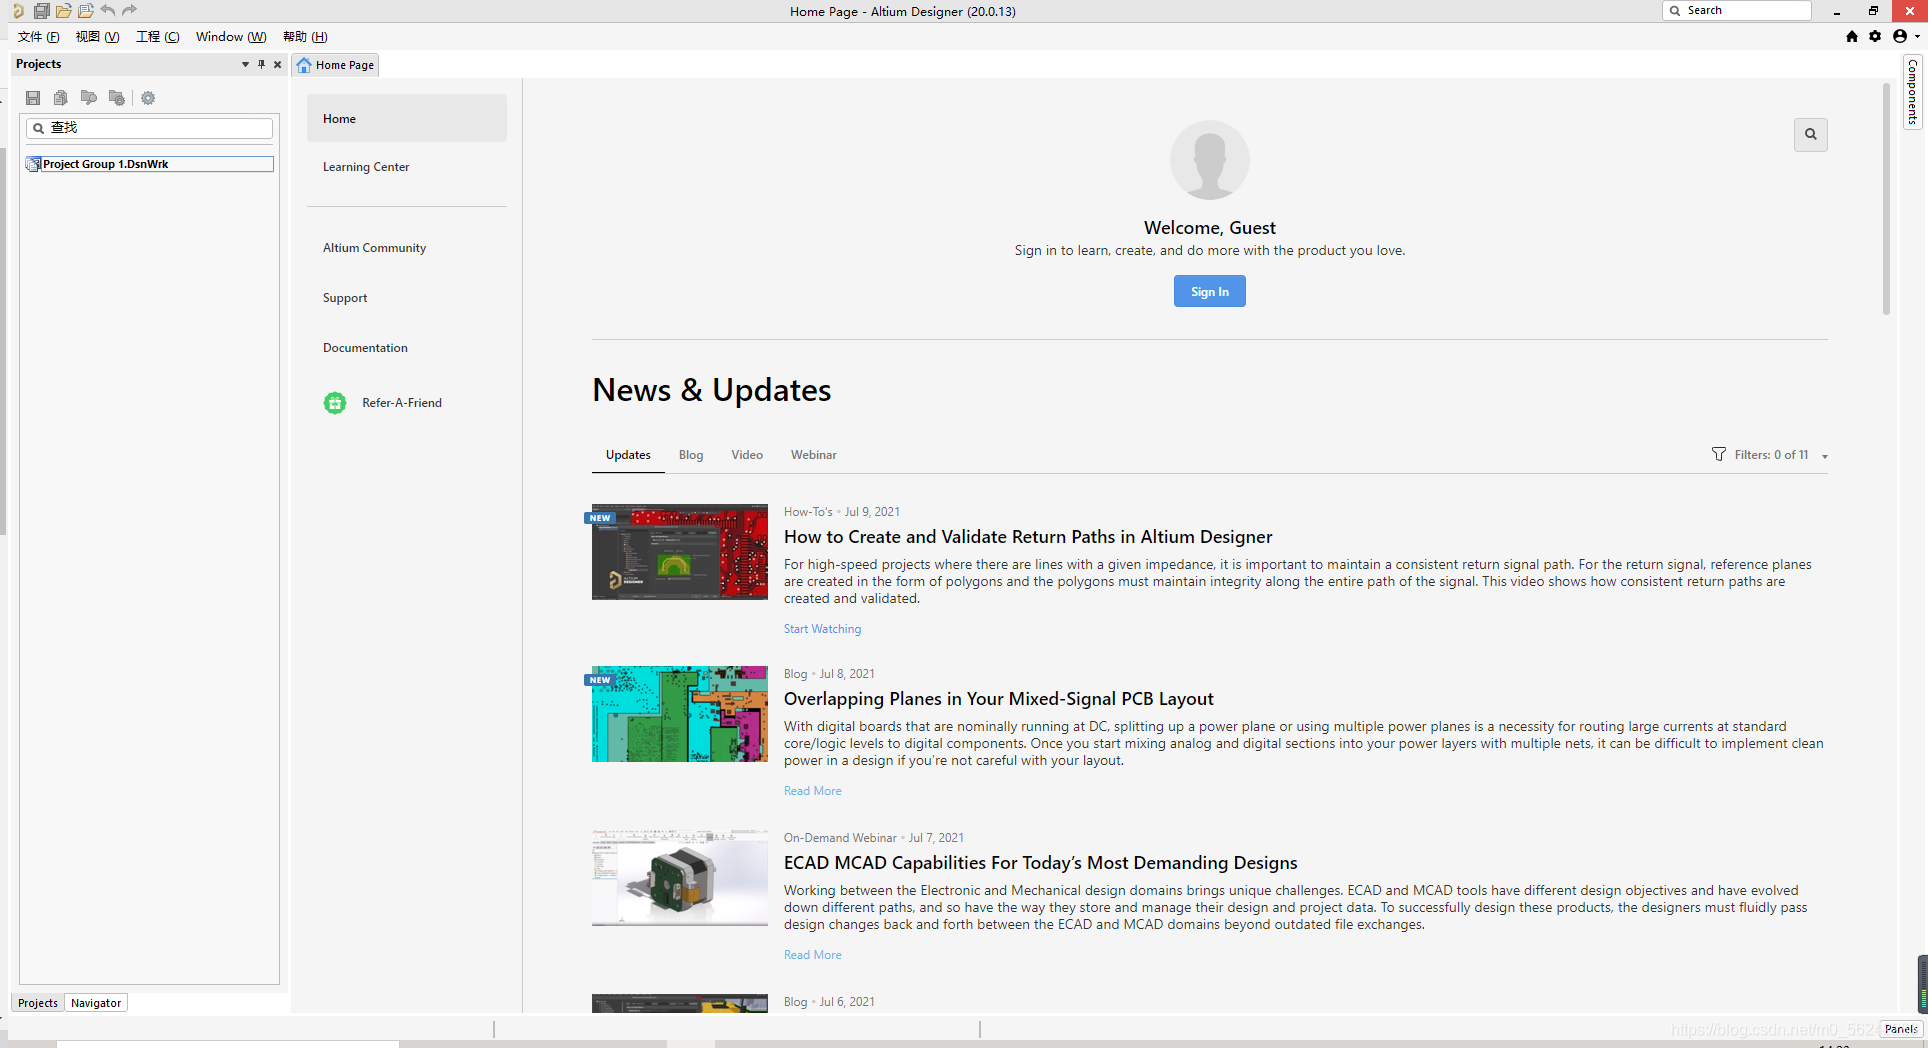Click the folder with gear icon in Projects panel
Image resolution: width=1928 pixels, height=1048 pixels.
click(117, 98)
